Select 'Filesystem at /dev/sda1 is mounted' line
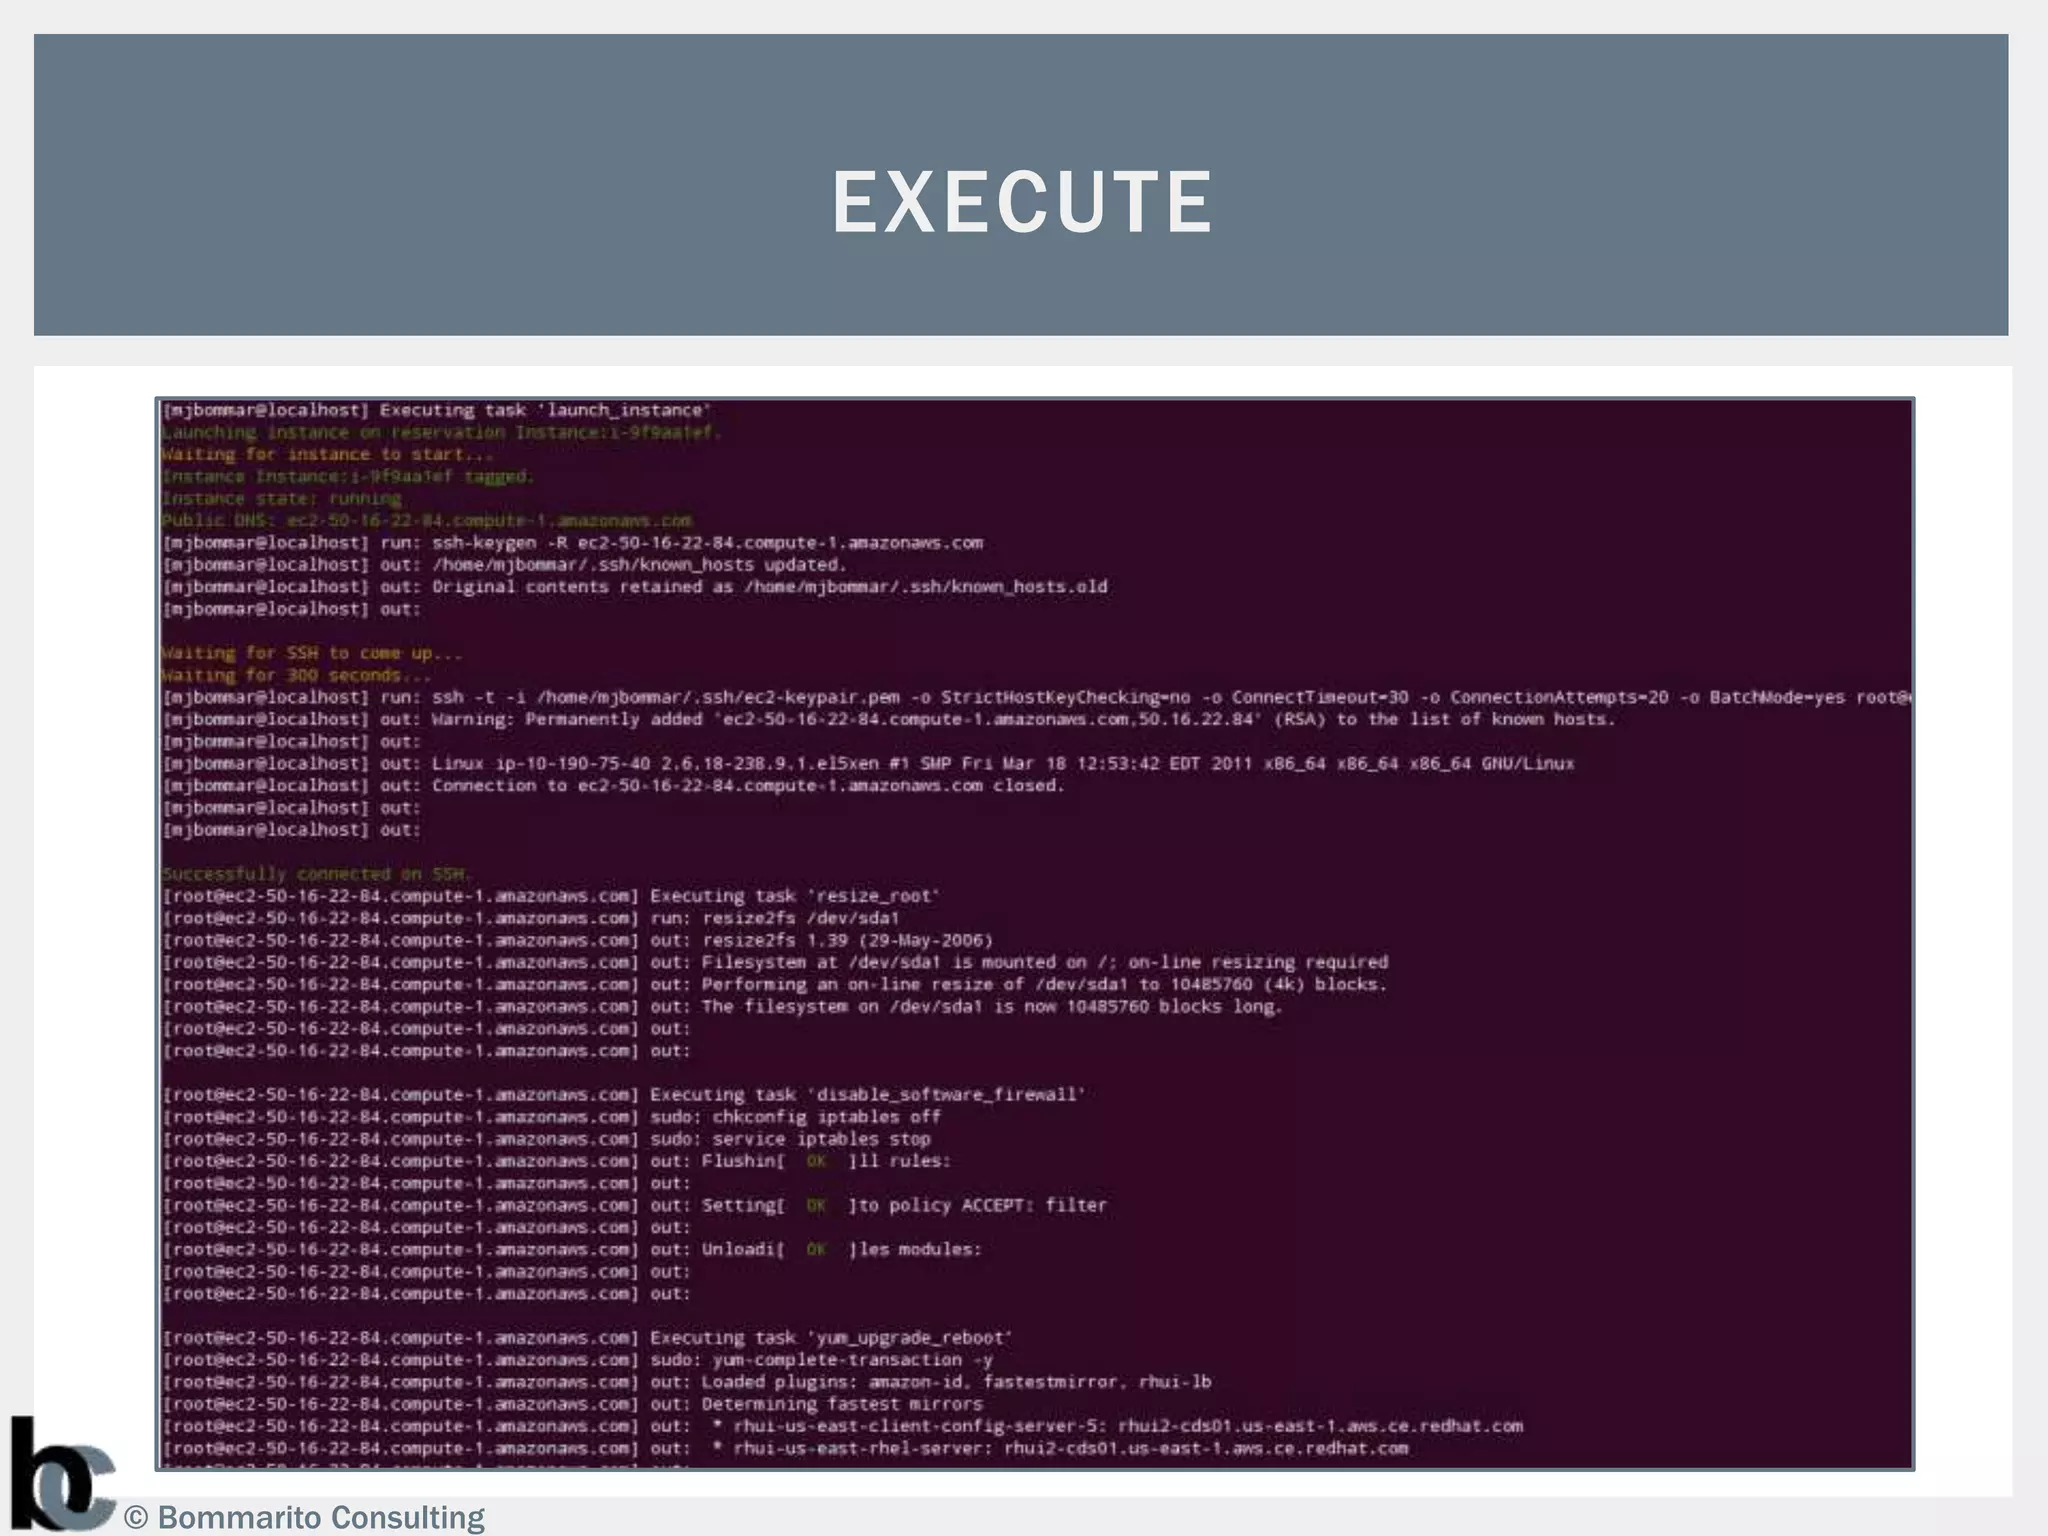The height and width of the screenshot is (1536, 2048). tap(776, 962)
